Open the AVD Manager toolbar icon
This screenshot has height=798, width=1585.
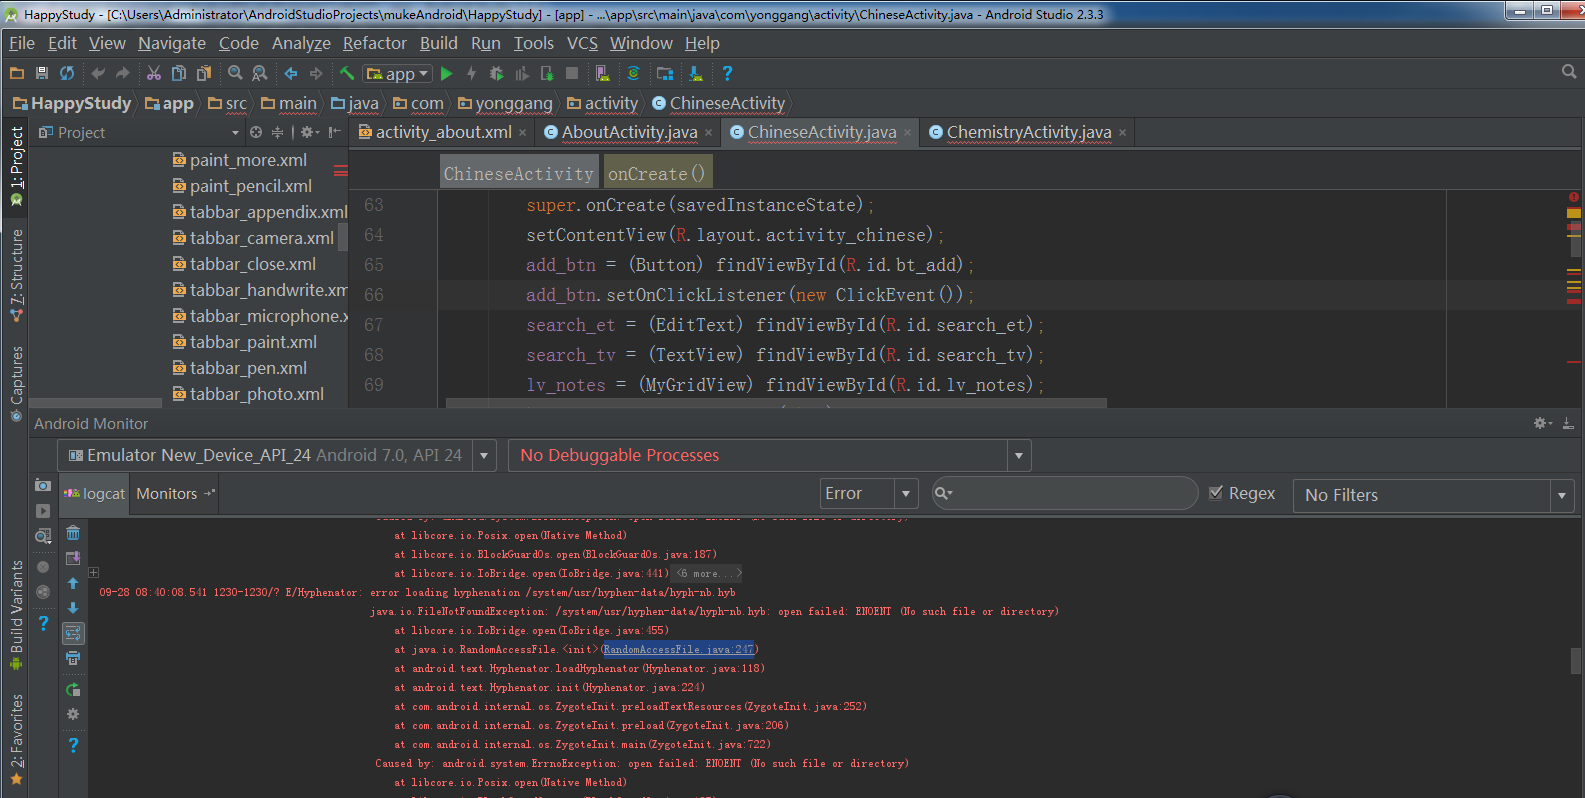pos(602,73)
